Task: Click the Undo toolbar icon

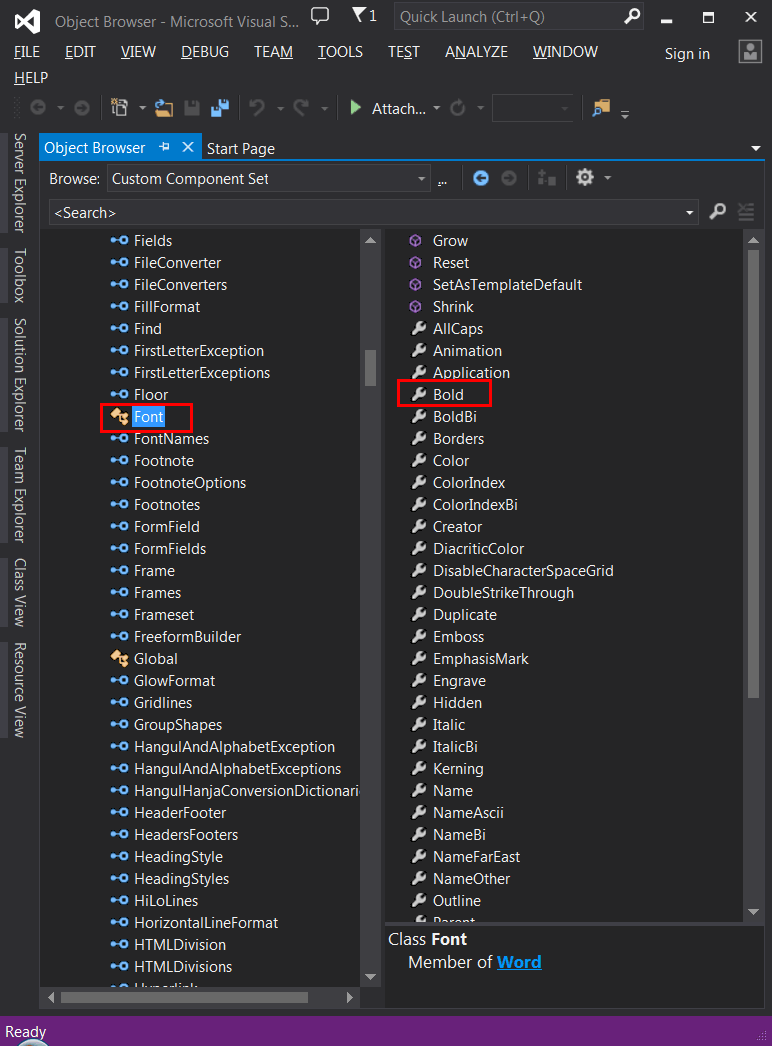Action: 257,108
